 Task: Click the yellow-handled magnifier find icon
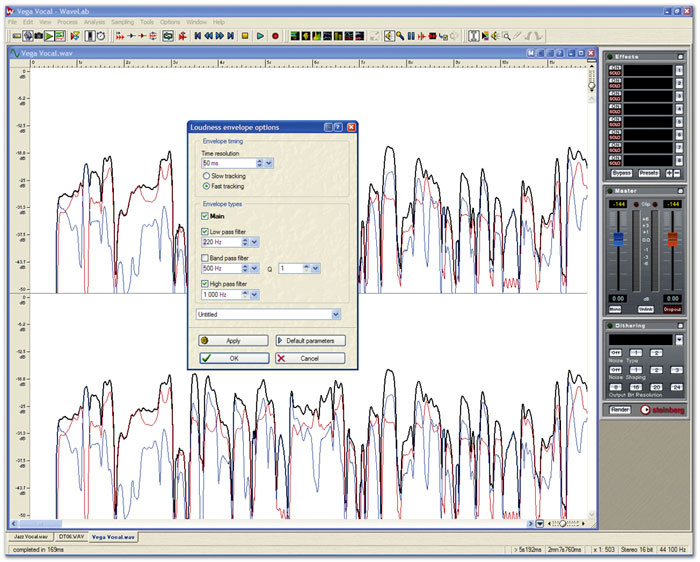point(400,36)
